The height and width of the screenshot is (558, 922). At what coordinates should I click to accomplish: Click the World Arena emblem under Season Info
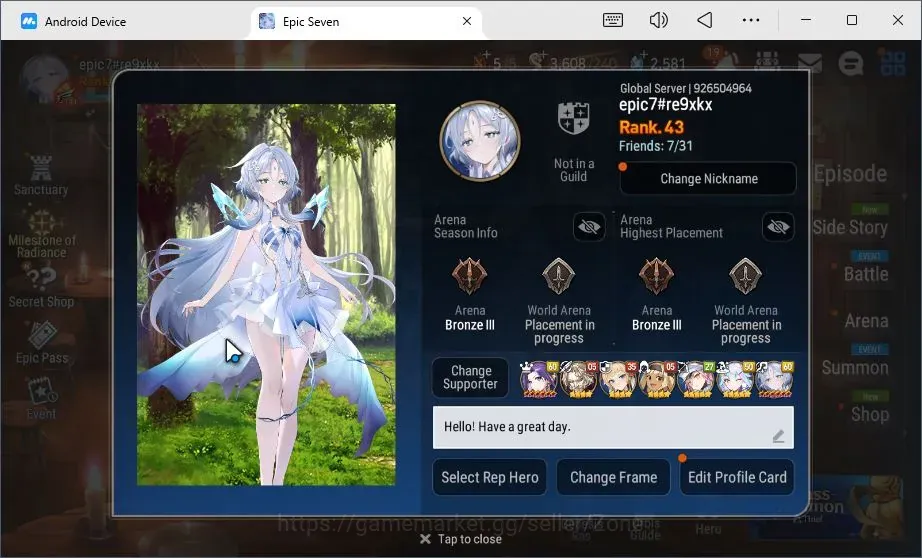point(558,276)
